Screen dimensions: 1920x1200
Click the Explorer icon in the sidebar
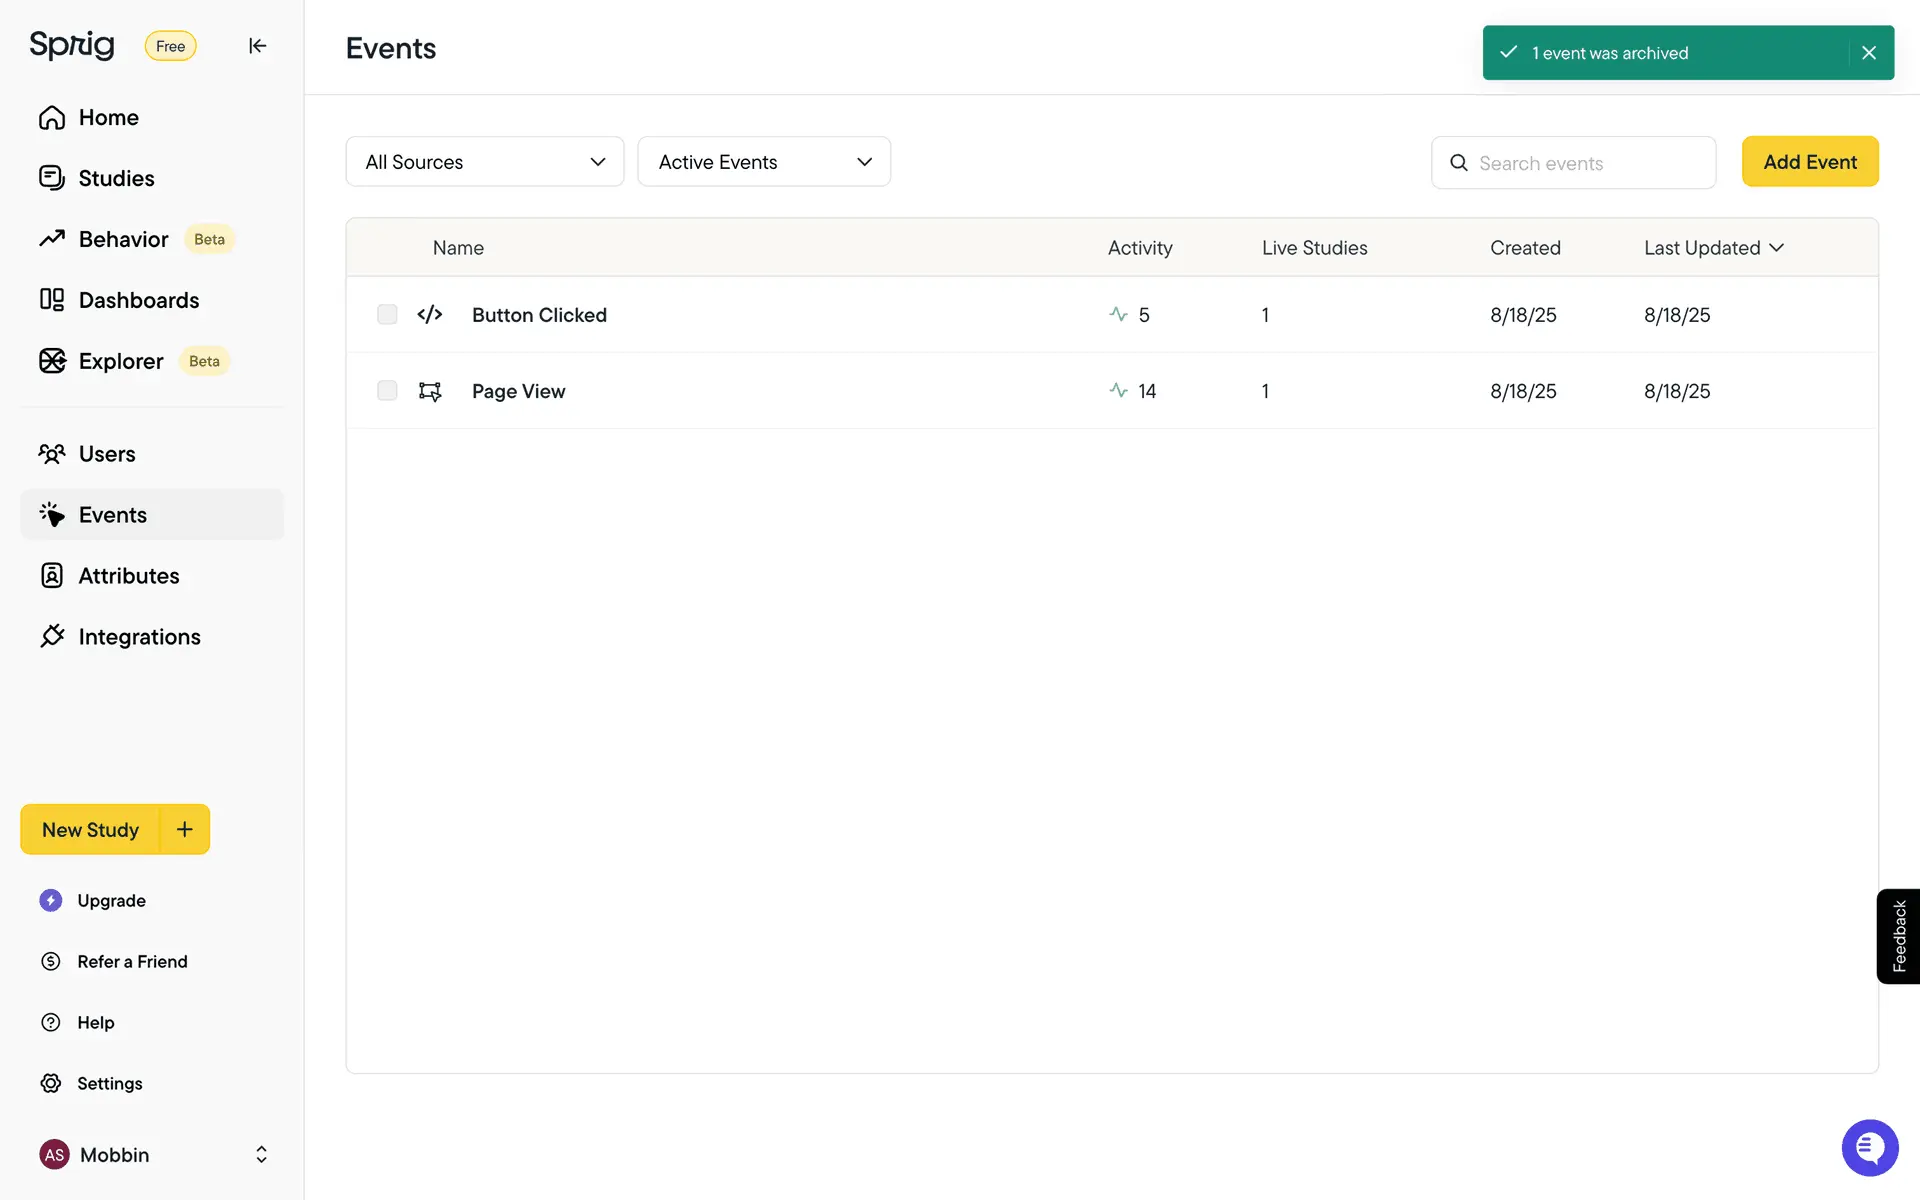(x=52, y=361)
